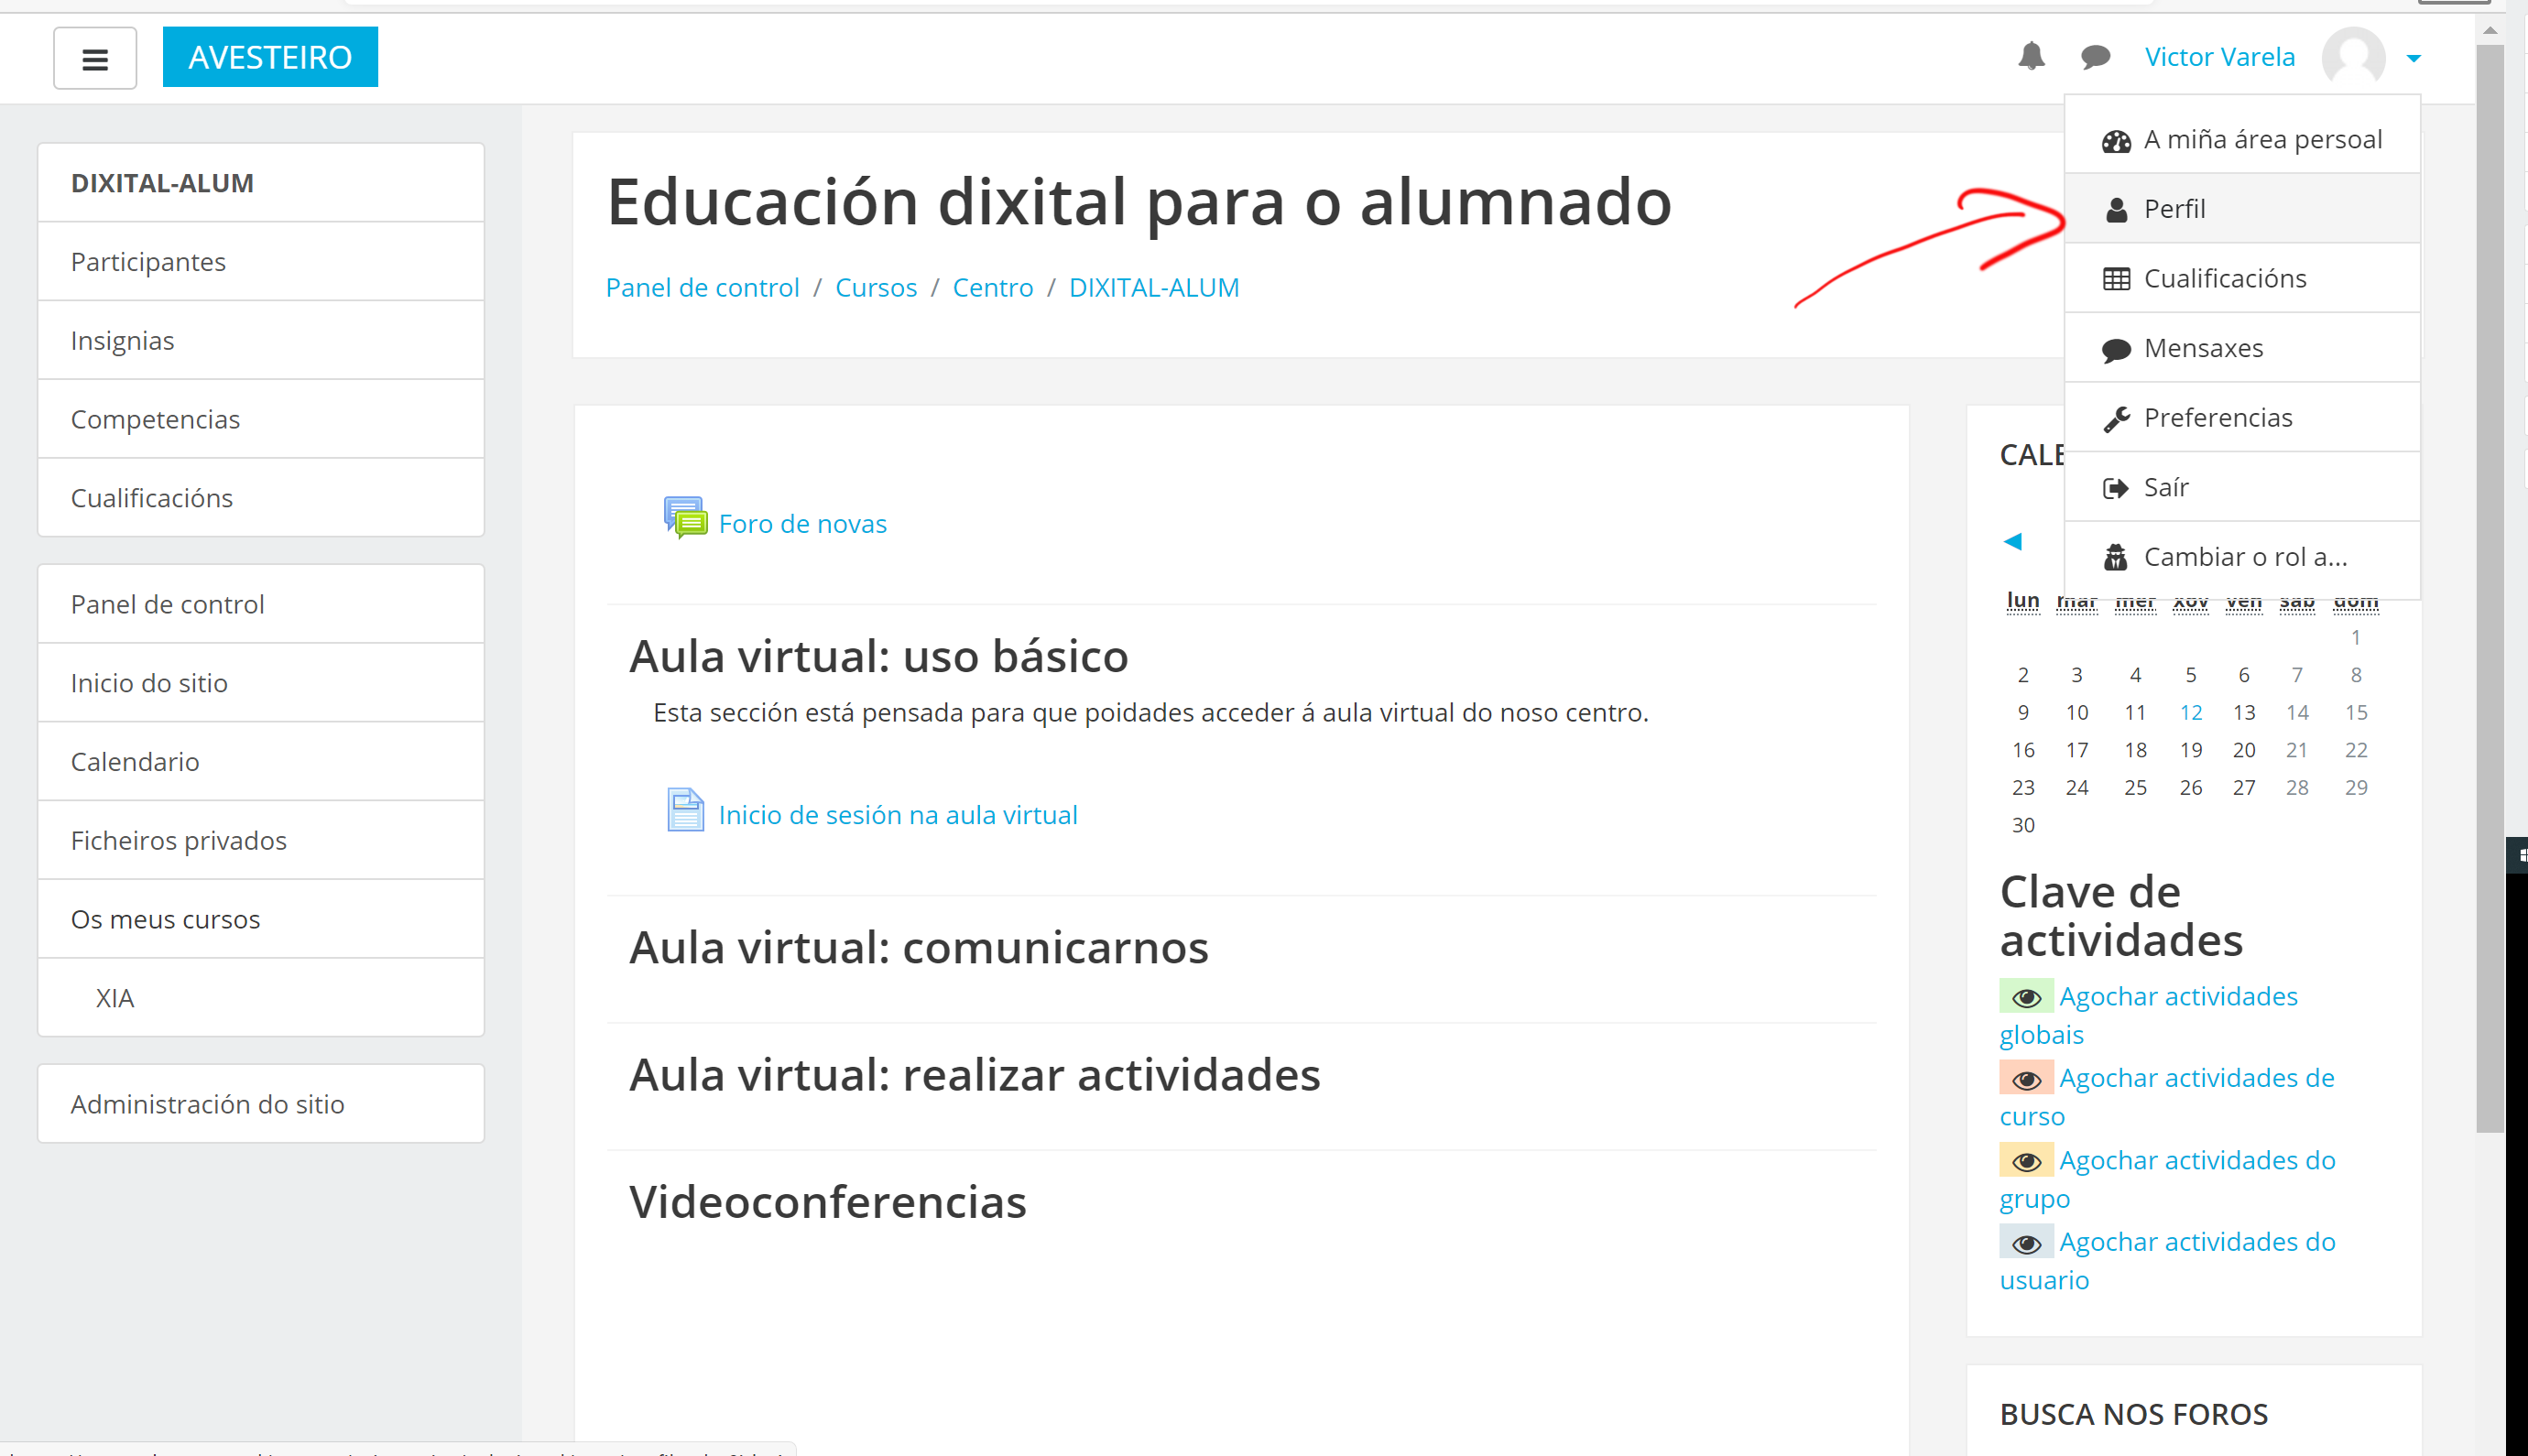Viewport: 2528px width, 1456px height.
Task: Collapse the user menu dropdown arrow
Action: pyautogui.click(x=2414, y=59)
